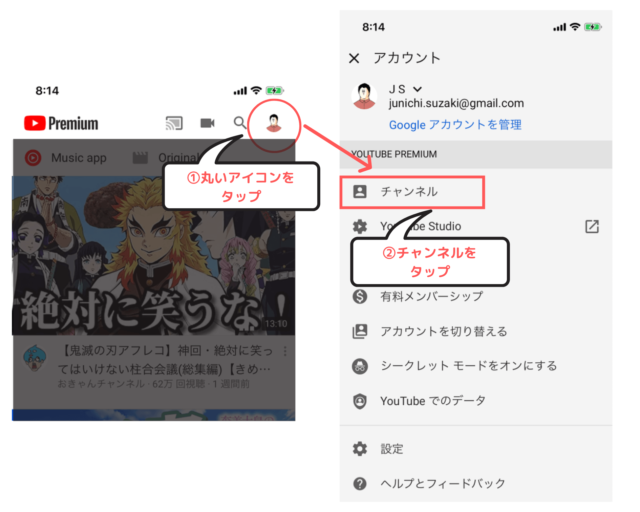Open the search magnifier icon
640x512 pixels.
click(239, 123)
